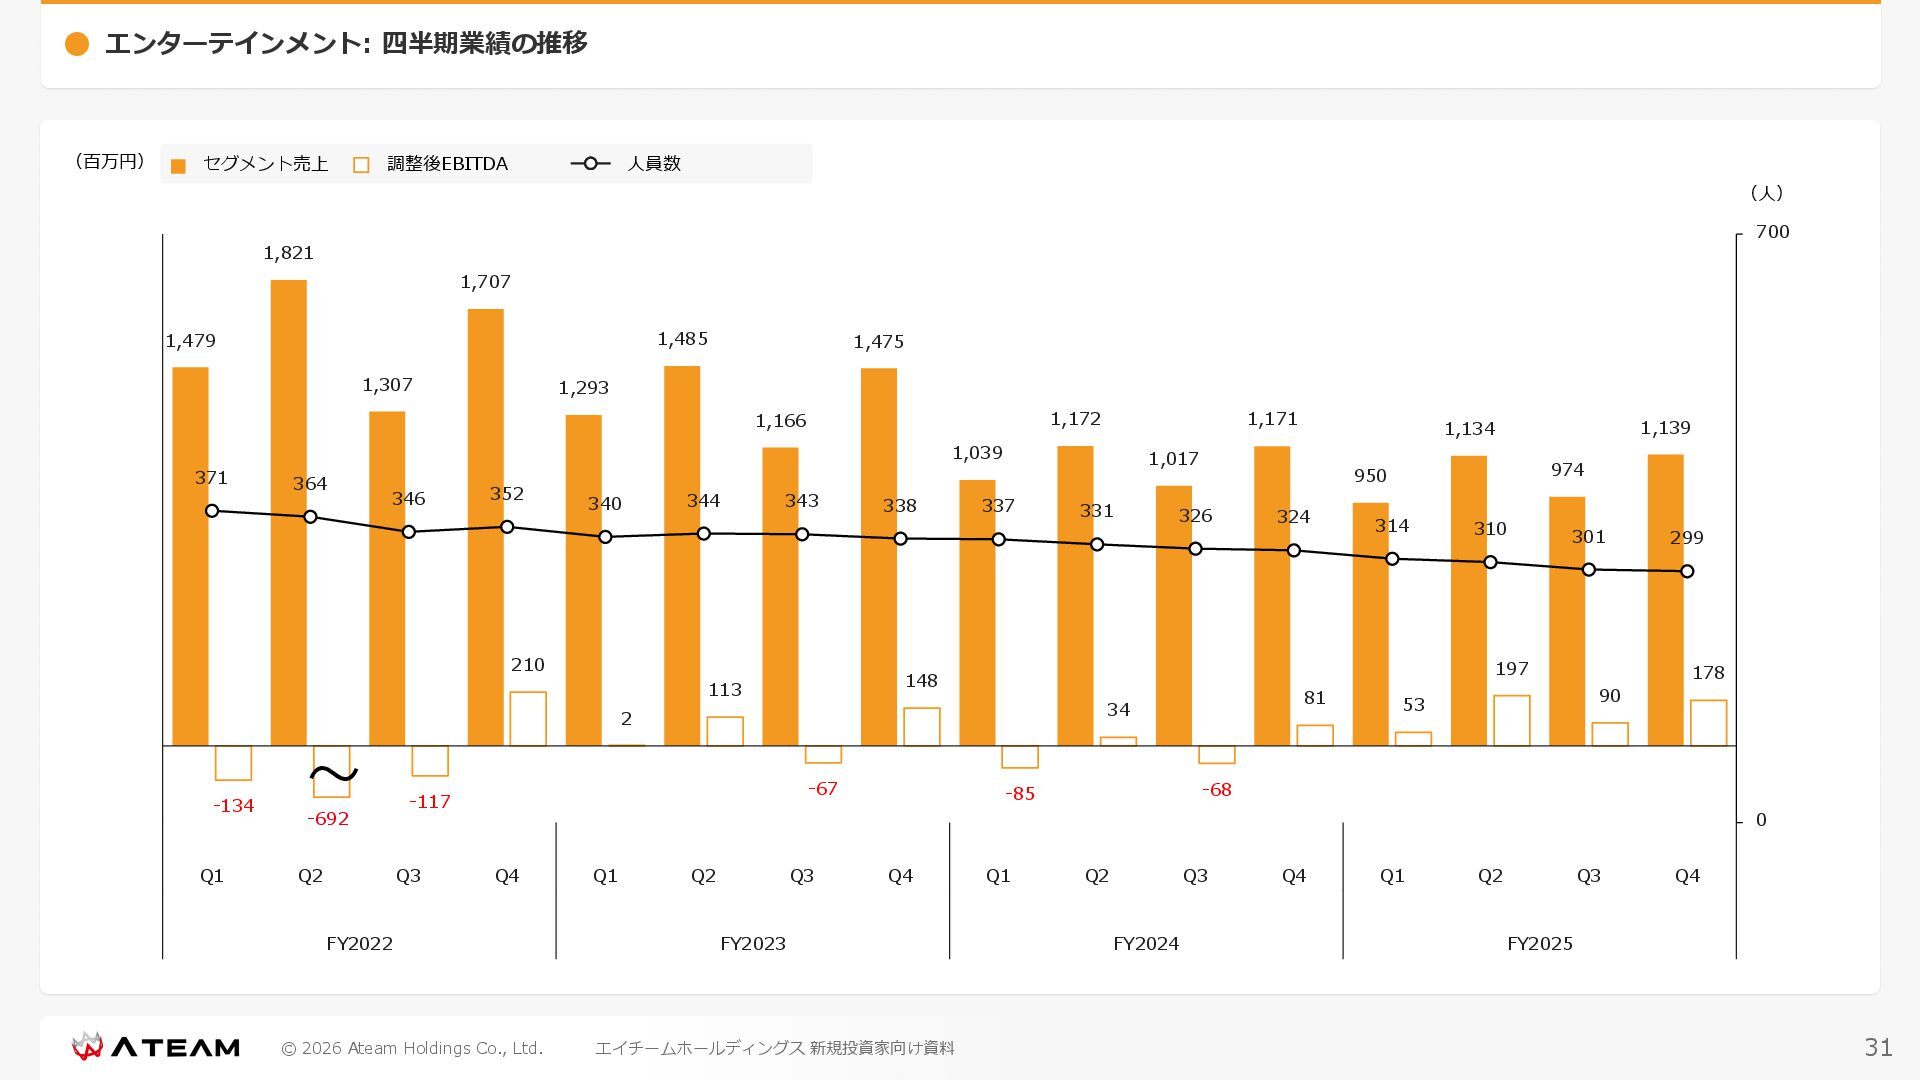The width and height of the screenshot is (1920, 1080).
Task: Click the copyright Ateam Holdings text
Action: pos(412,1048)
